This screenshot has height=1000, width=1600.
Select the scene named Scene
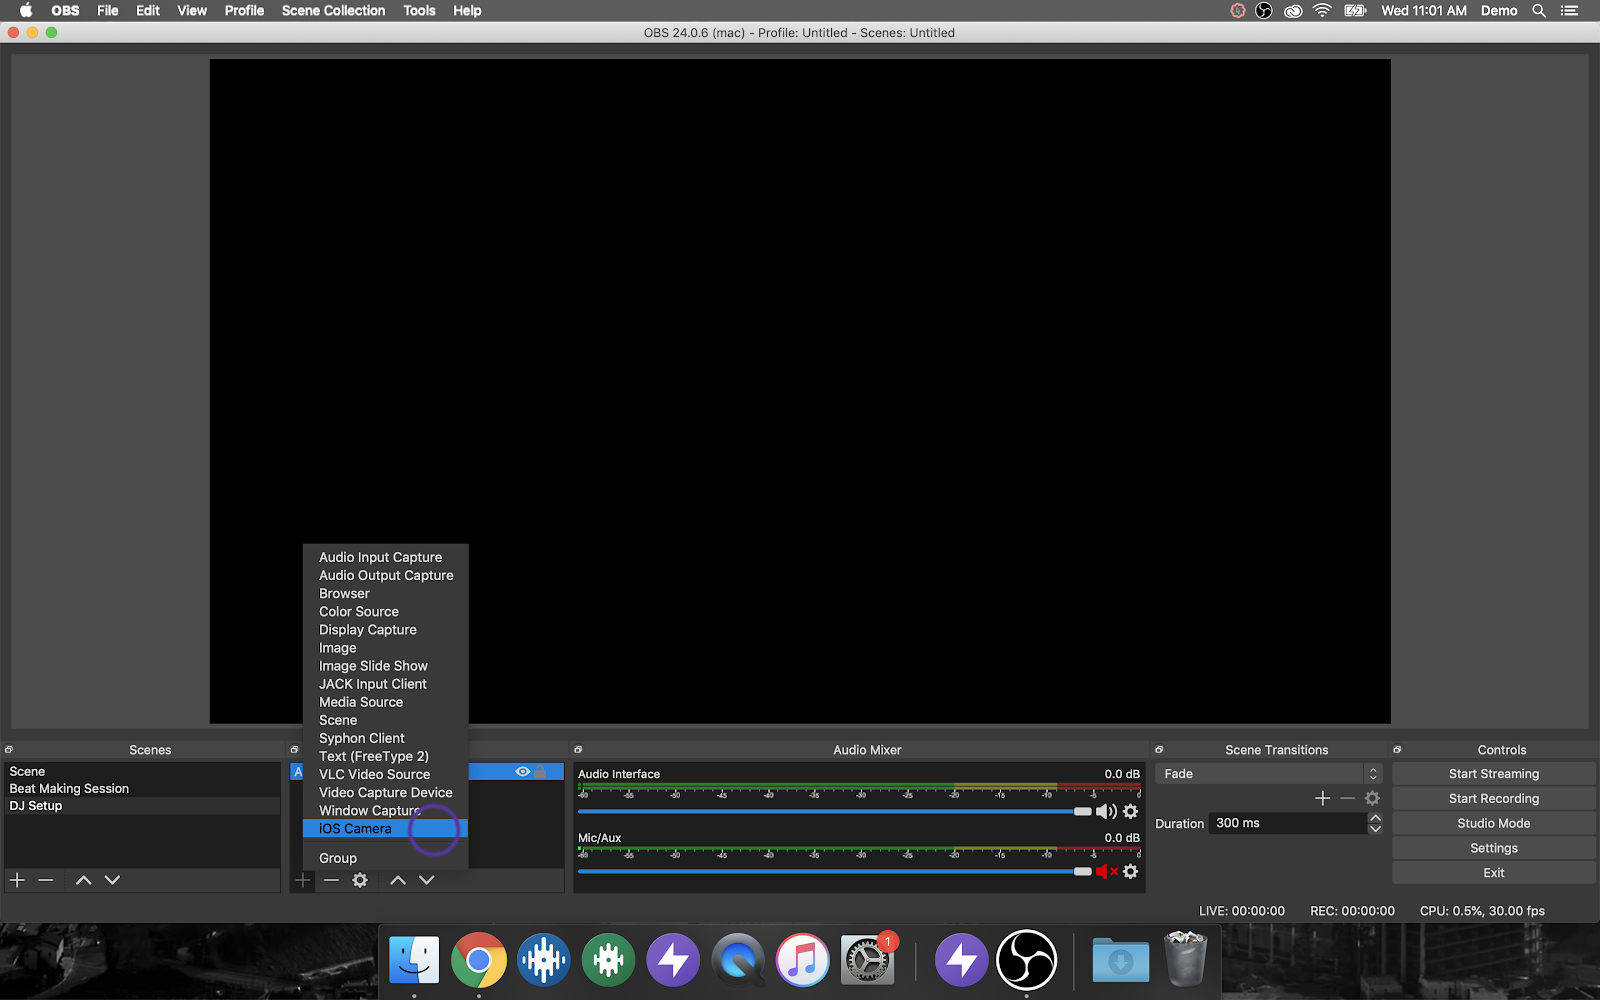(x=142, y=772)
